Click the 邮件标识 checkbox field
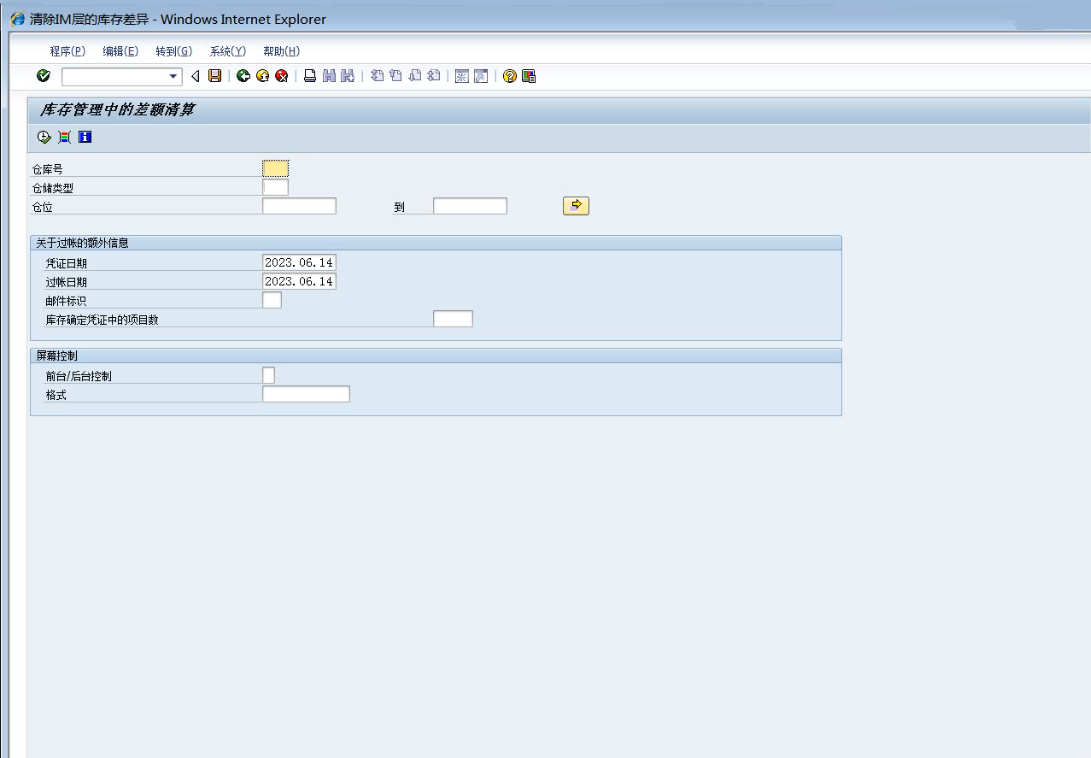This screenshot has width=1091, height=758. [x=272, y=300]
